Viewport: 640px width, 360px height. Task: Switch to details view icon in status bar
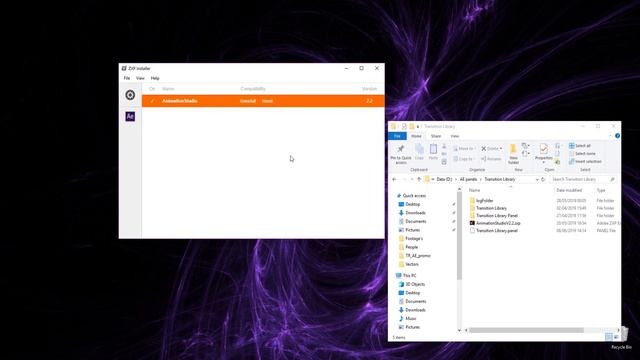point(609,337)
